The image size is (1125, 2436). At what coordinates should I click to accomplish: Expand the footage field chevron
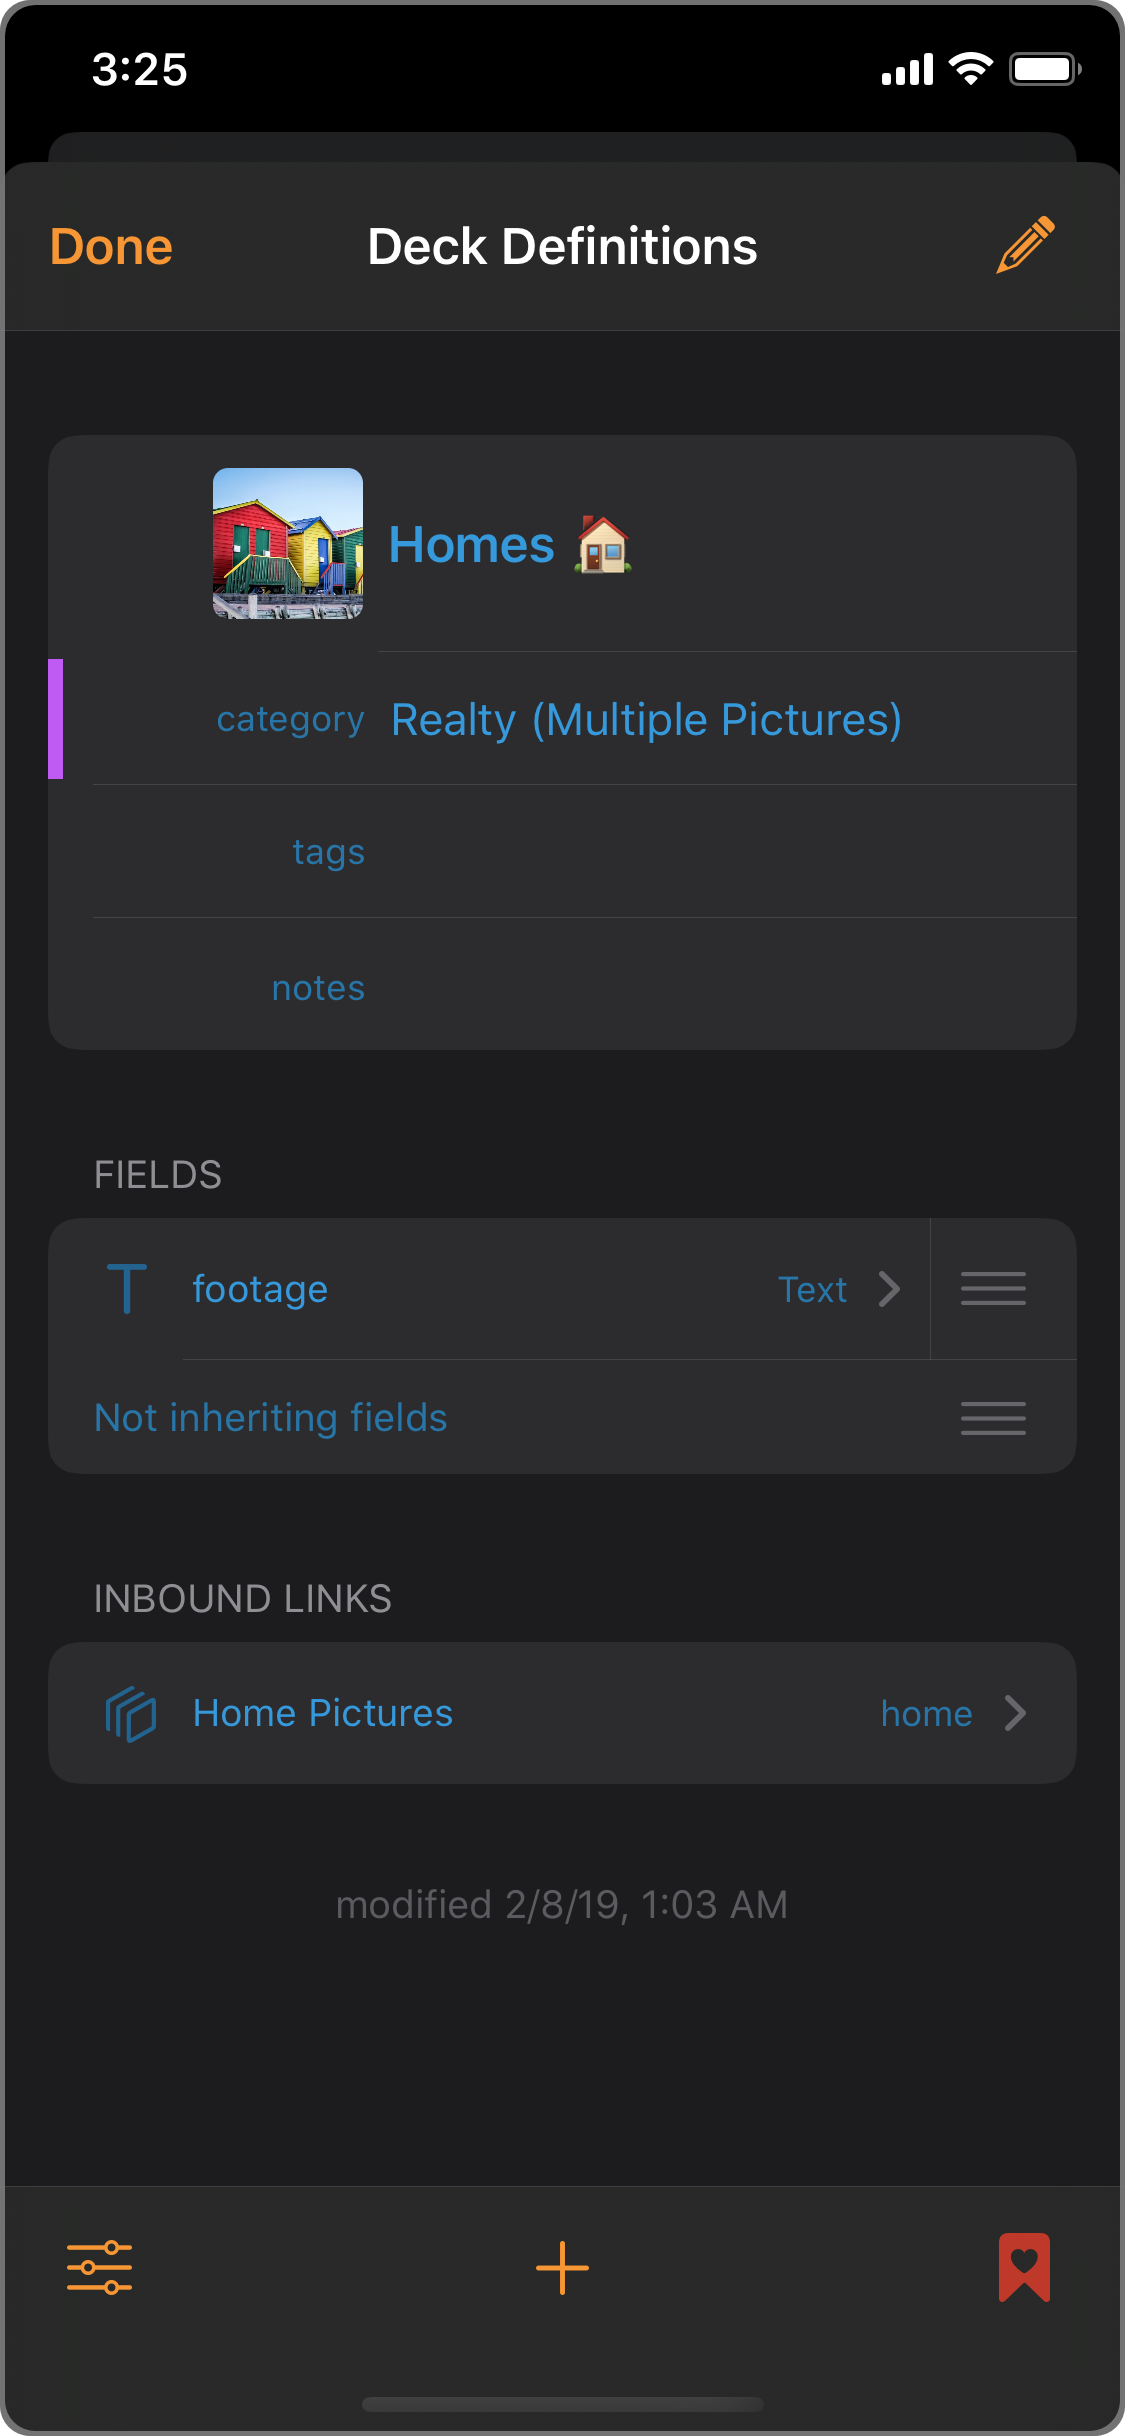pos(889,1289)
